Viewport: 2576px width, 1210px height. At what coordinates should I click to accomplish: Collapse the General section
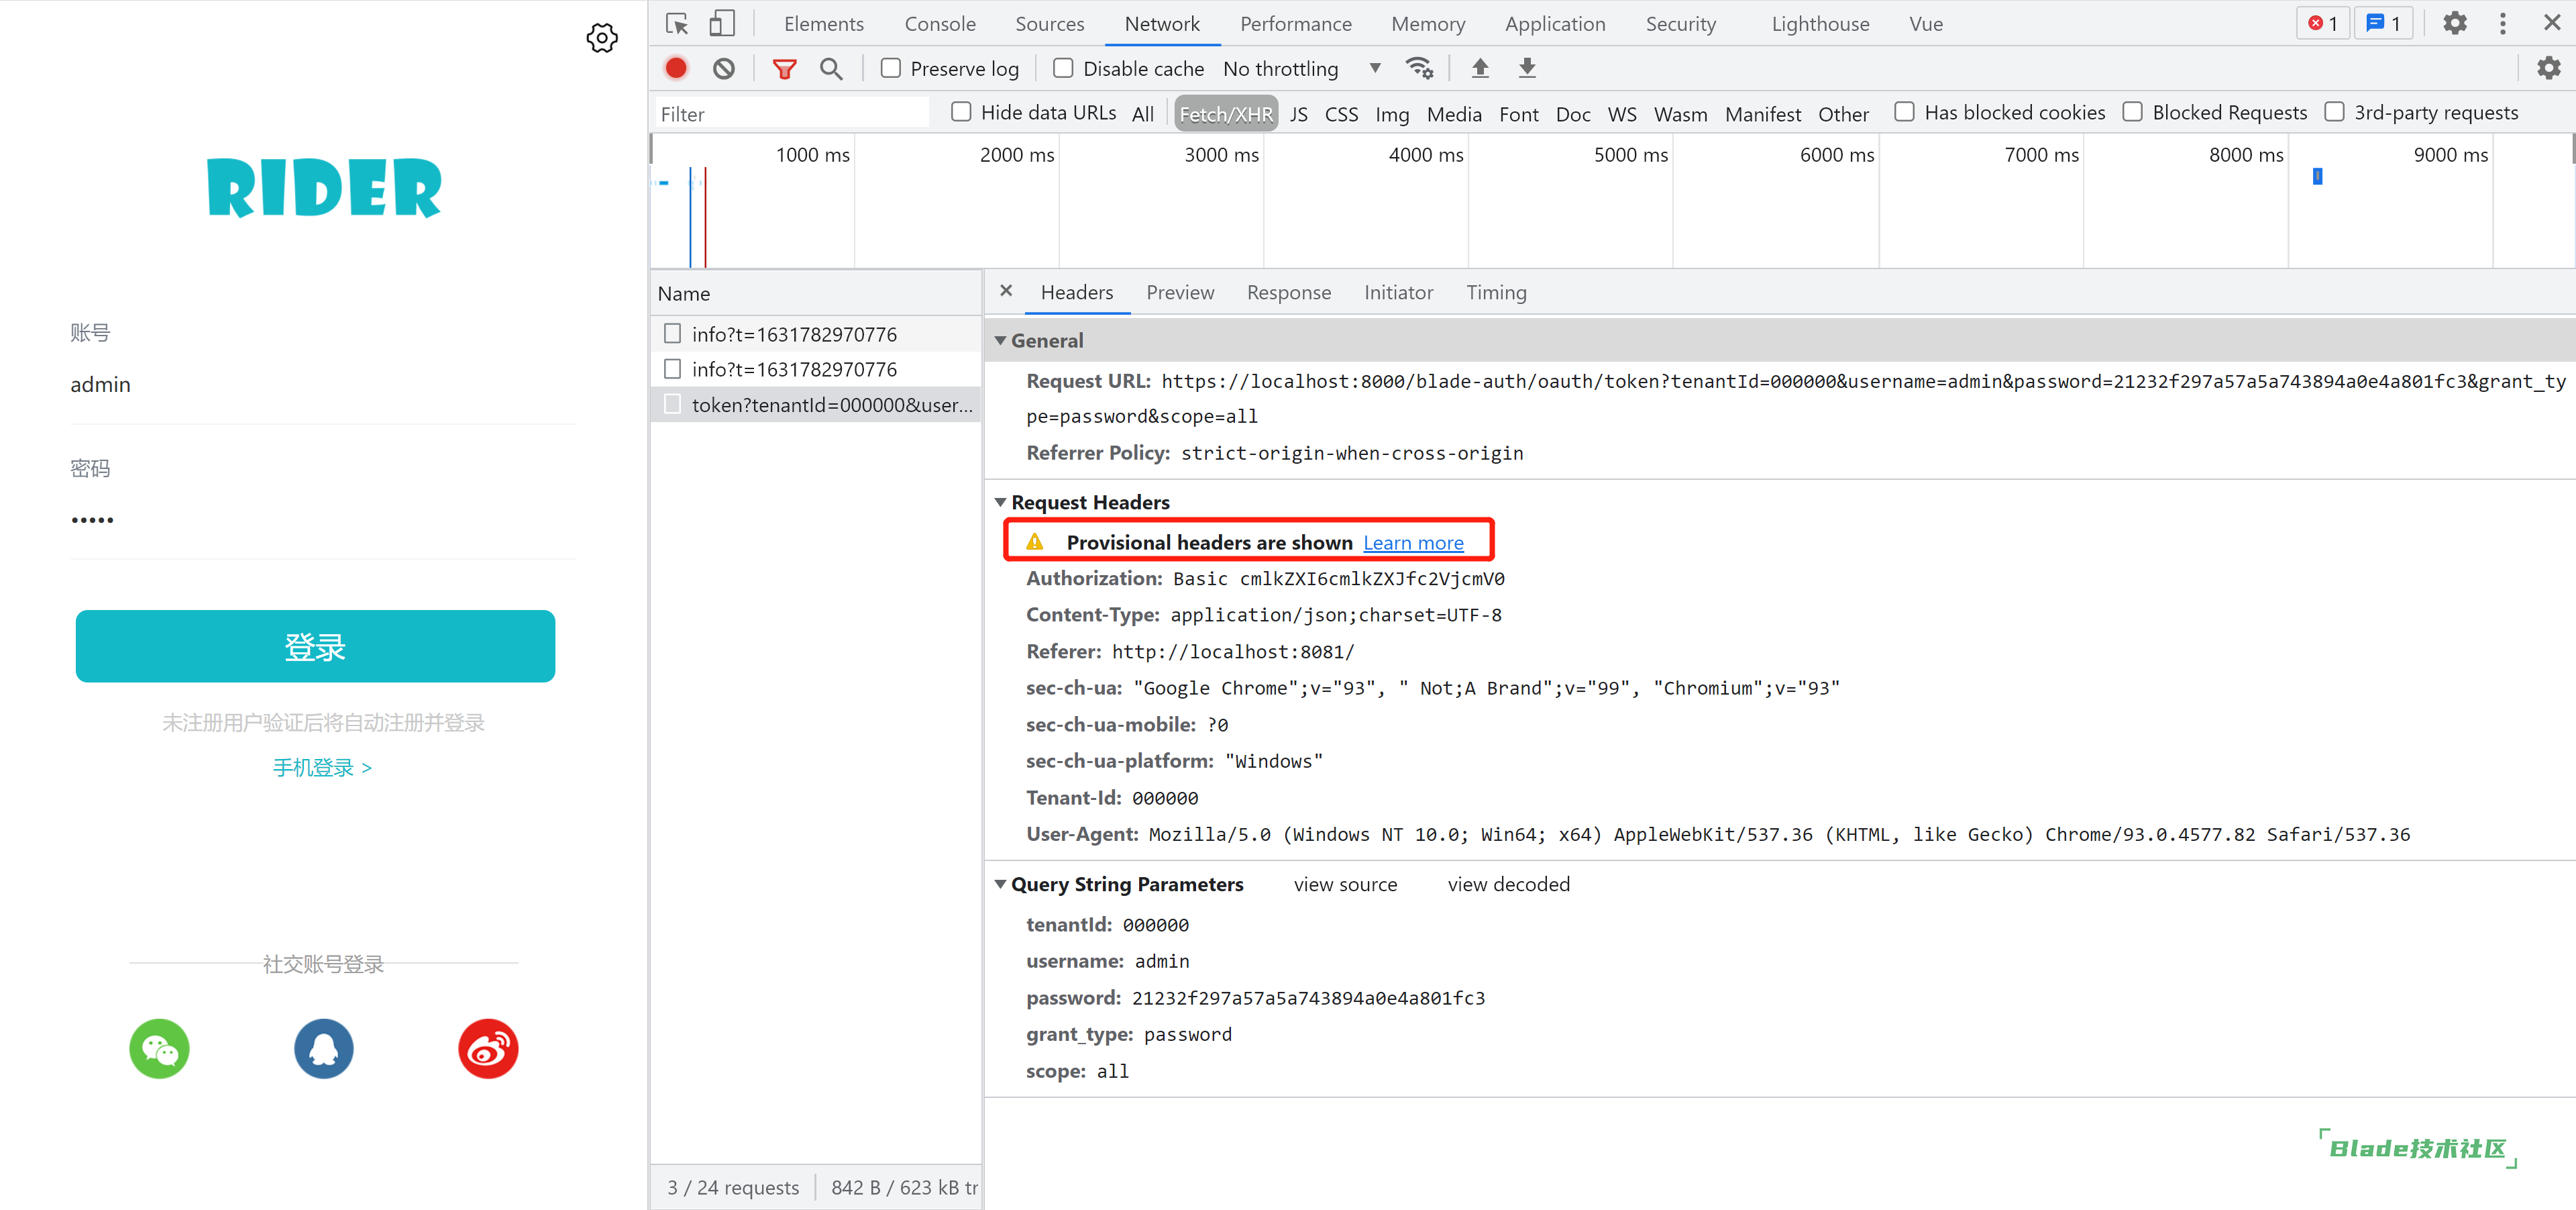pyautogui.click(x=1000, y=341)
